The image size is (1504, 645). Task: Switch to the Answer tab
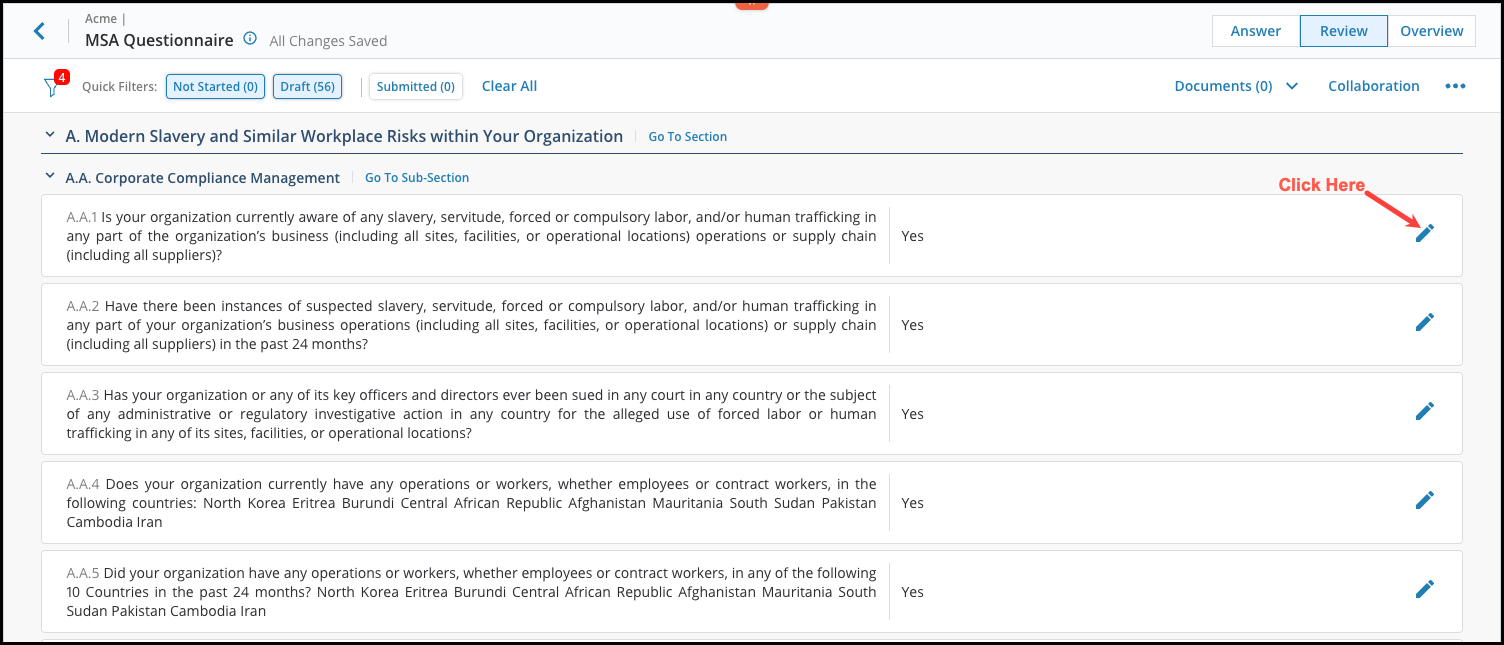[x=1256, y=31]
